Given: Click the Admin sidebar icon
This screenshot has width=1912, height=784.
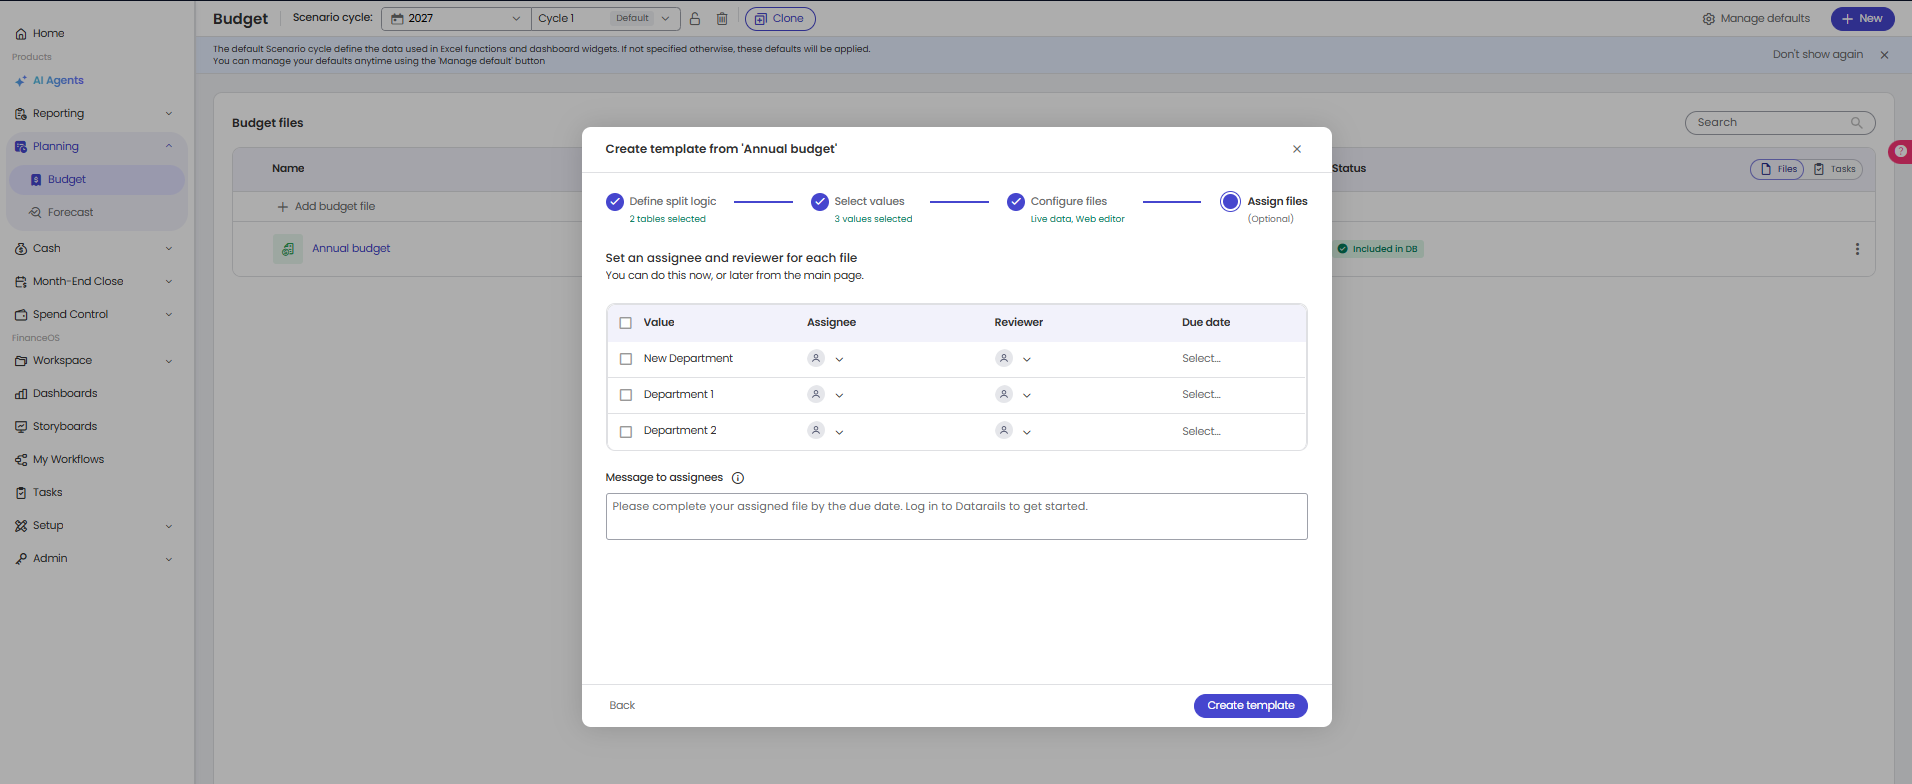Looking at the screenshot, I should 21,558.
